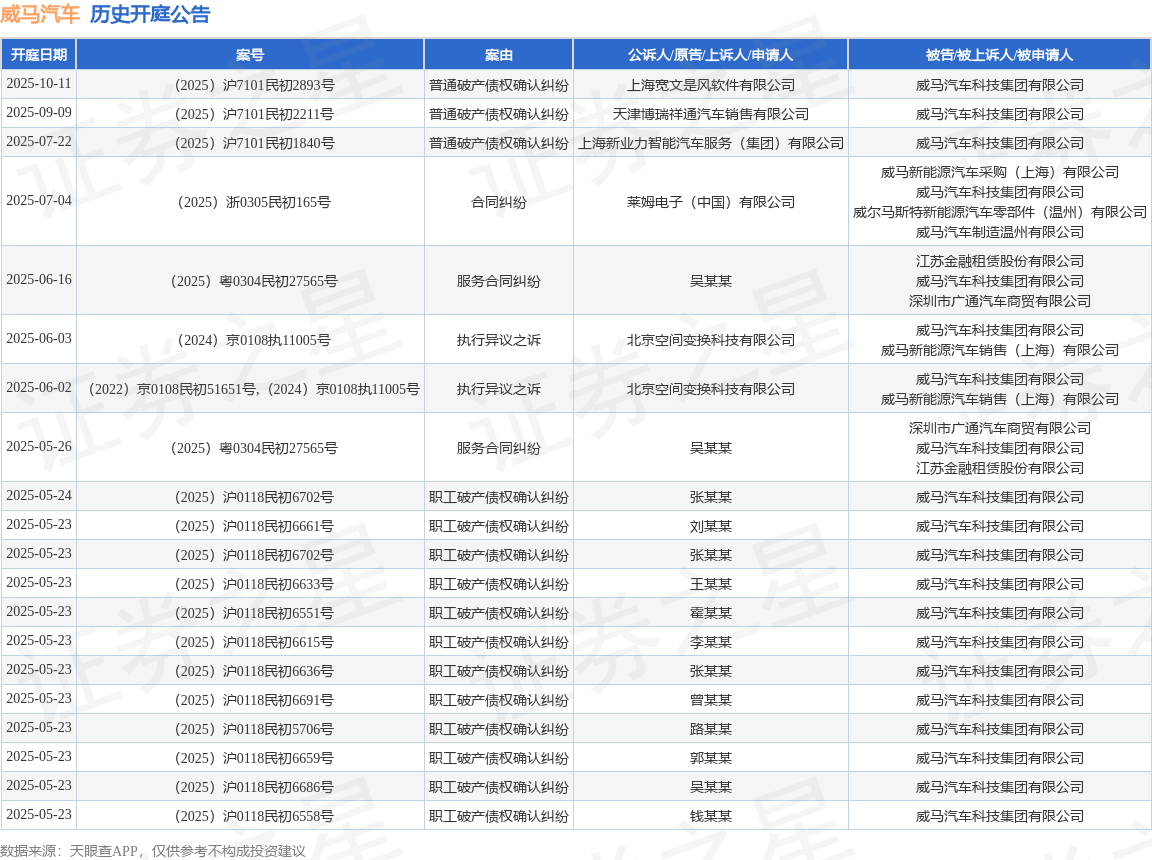The height and width of the screenshot is (860, 1152).
Task: Click plaintiff 天津博瑞祥通汽车销售有限公司
Action: click(x=710, y=114)
